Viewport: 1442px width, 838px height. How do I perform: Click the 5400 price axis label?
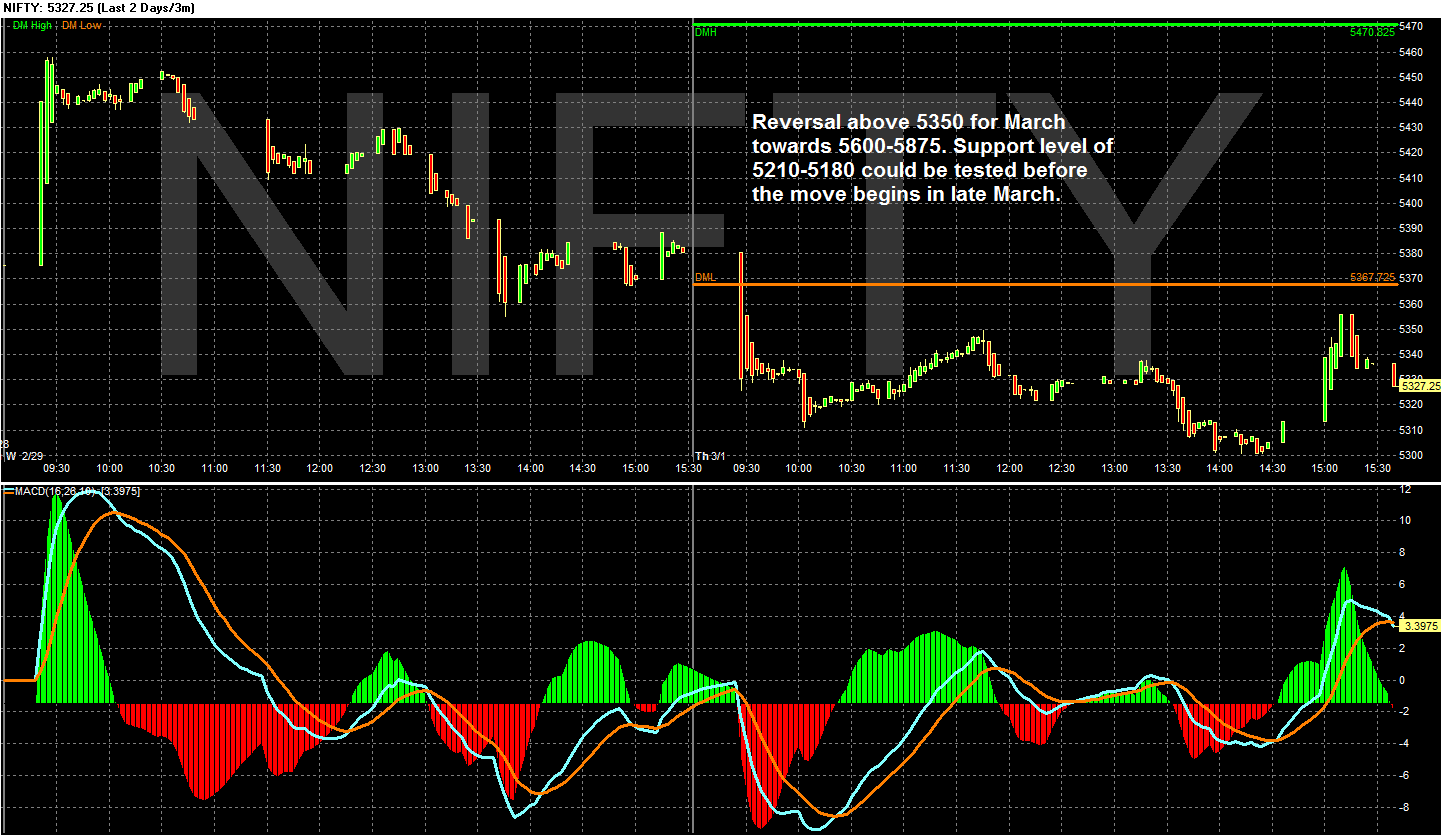(1412, 203)
